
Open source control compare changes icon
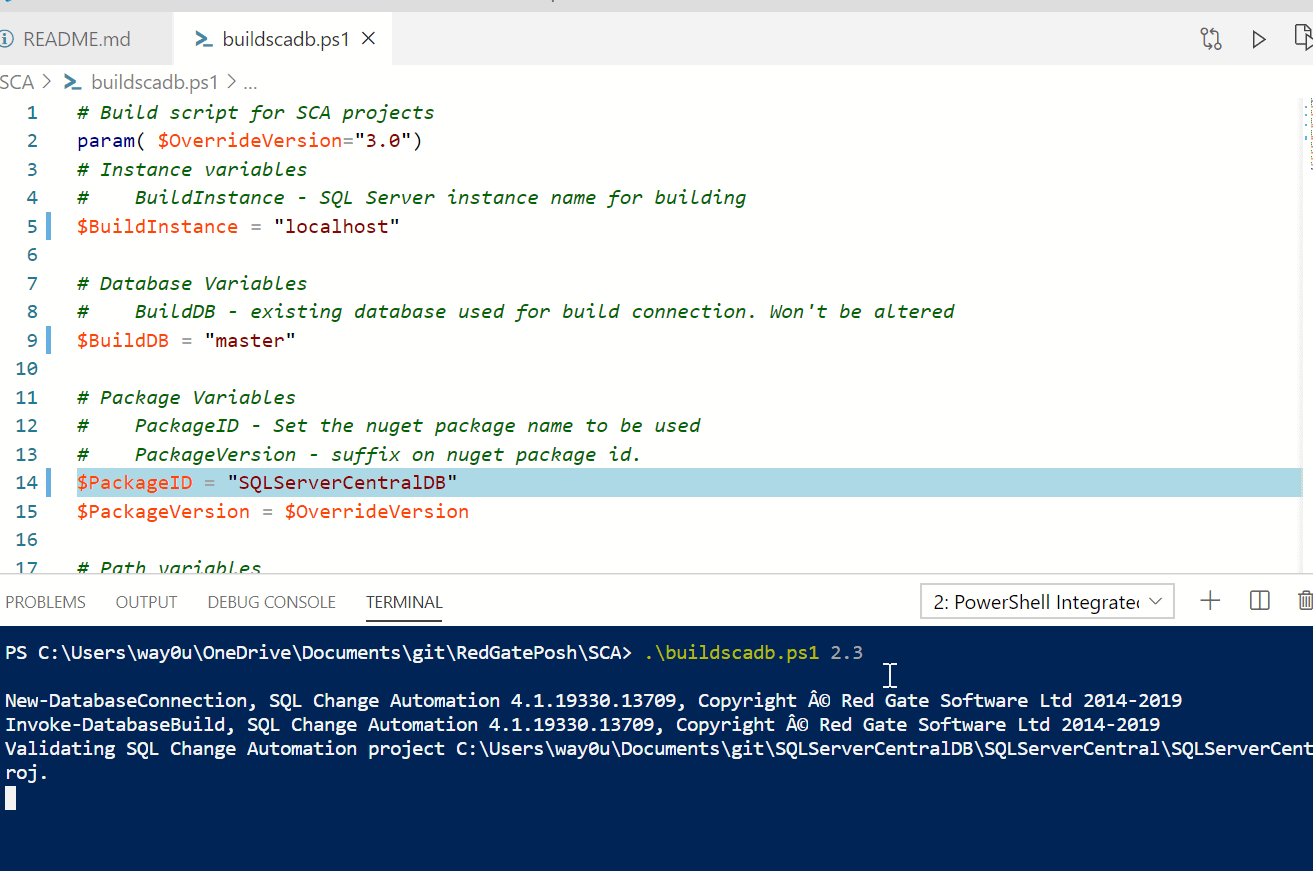(x=1211, y=38)
